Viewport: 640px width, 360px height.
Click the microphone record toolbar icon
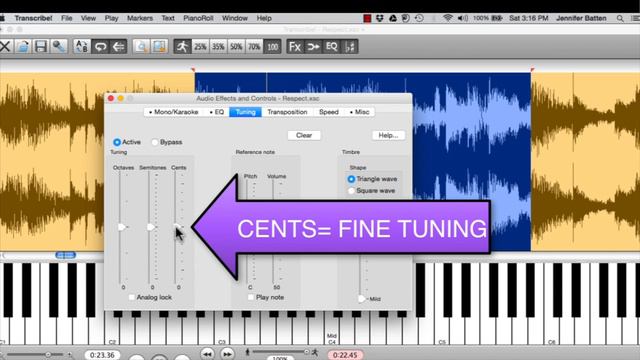(x=59, y=47)
